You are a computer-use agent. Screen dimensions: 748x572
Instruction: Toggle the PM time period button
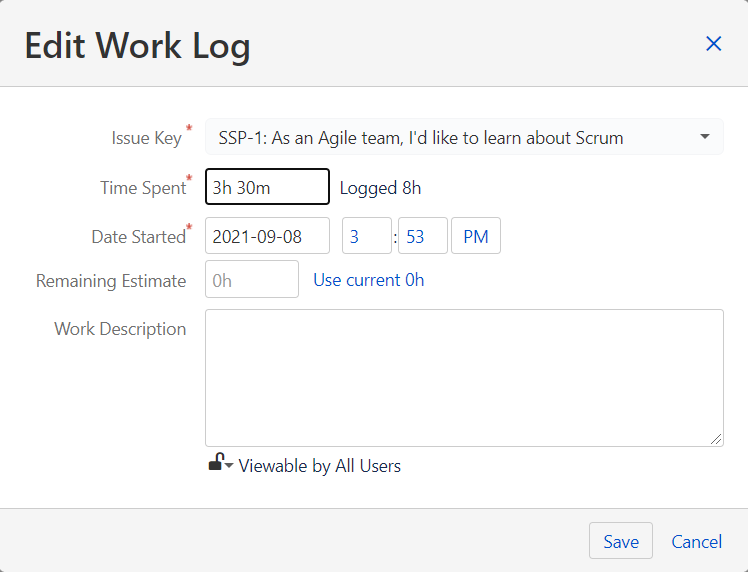click(476, 236)
